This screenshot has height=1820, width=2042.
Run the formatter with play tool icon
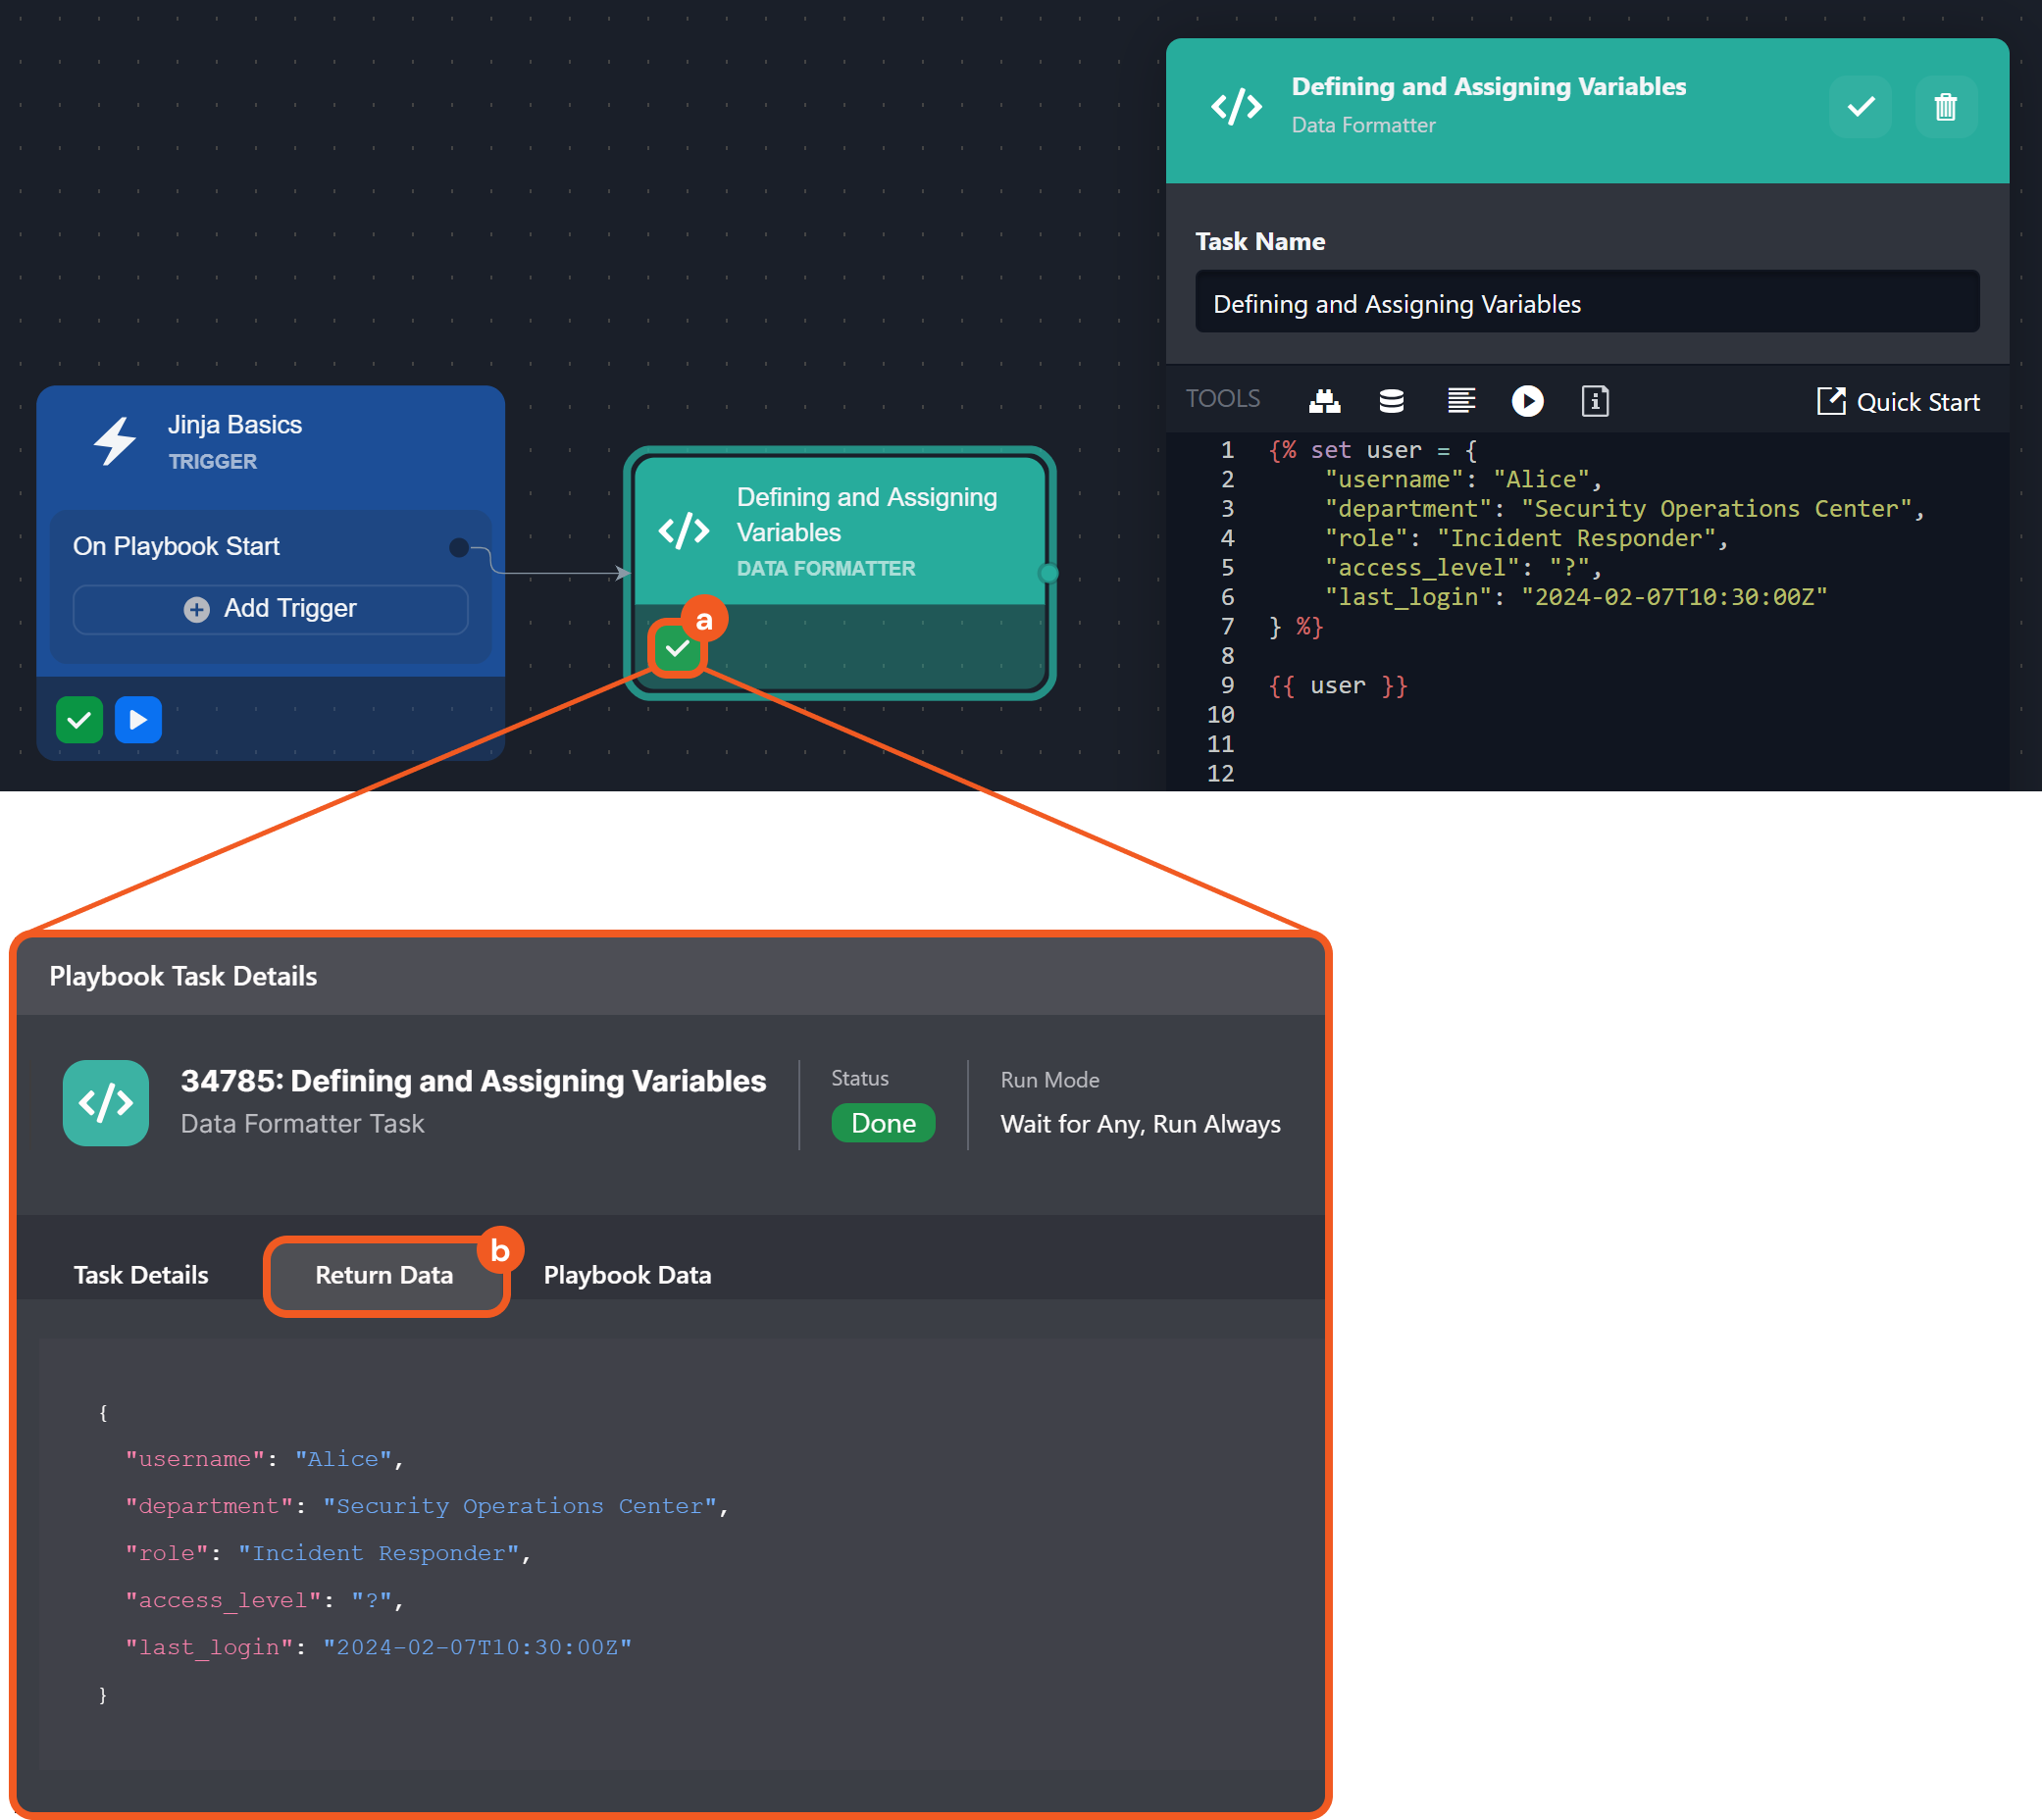pos(1526,401)
